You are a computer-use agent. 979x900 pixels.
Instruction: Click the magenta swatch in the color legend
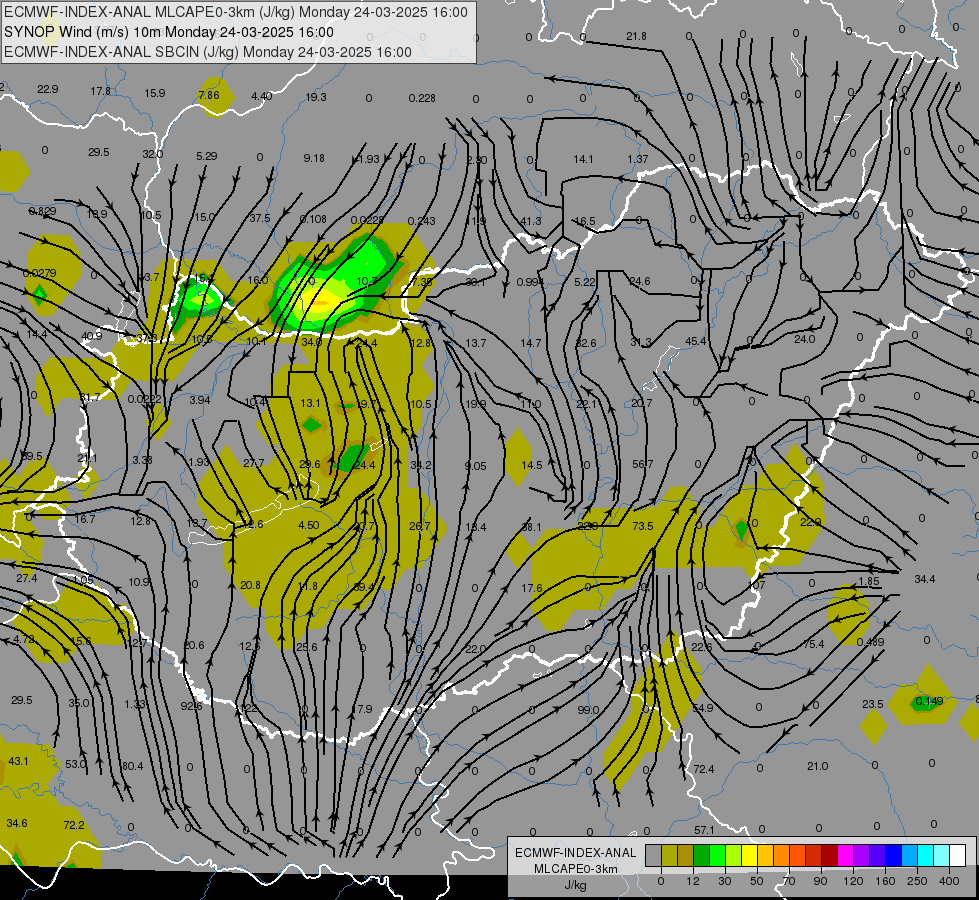[845, 855]
